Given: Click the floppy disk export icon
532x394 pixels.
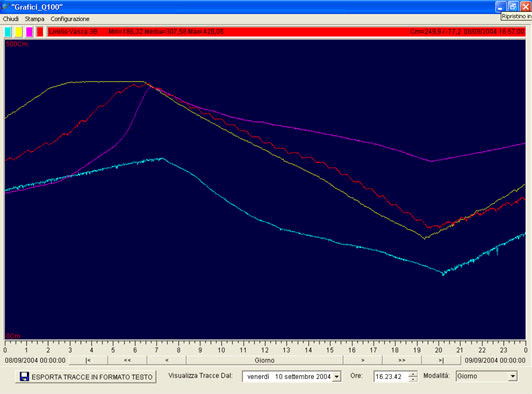Looking at the screenshot, I should coord(24,377).
